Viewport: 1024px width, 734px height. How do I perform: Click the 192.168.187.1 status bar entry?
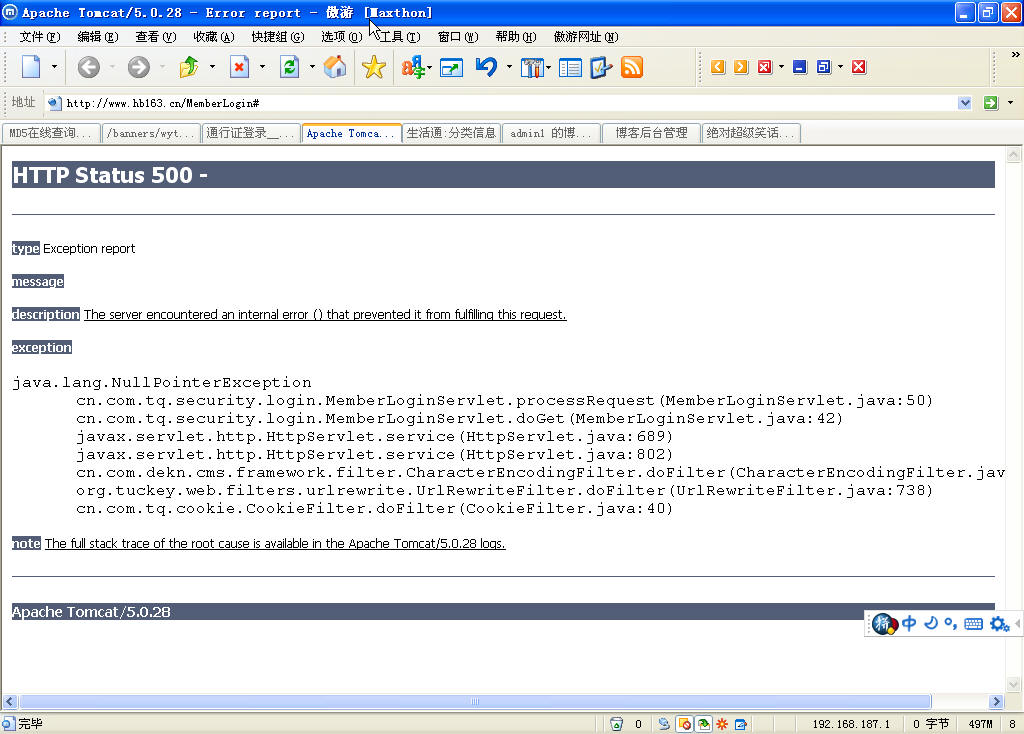(x=851, y=724)
